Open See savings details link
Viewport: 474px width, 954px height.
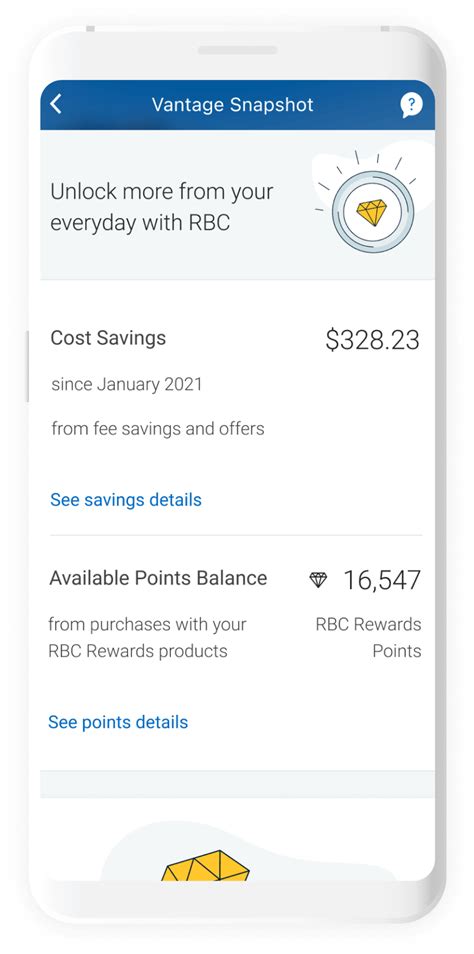(x=126, y=500)
